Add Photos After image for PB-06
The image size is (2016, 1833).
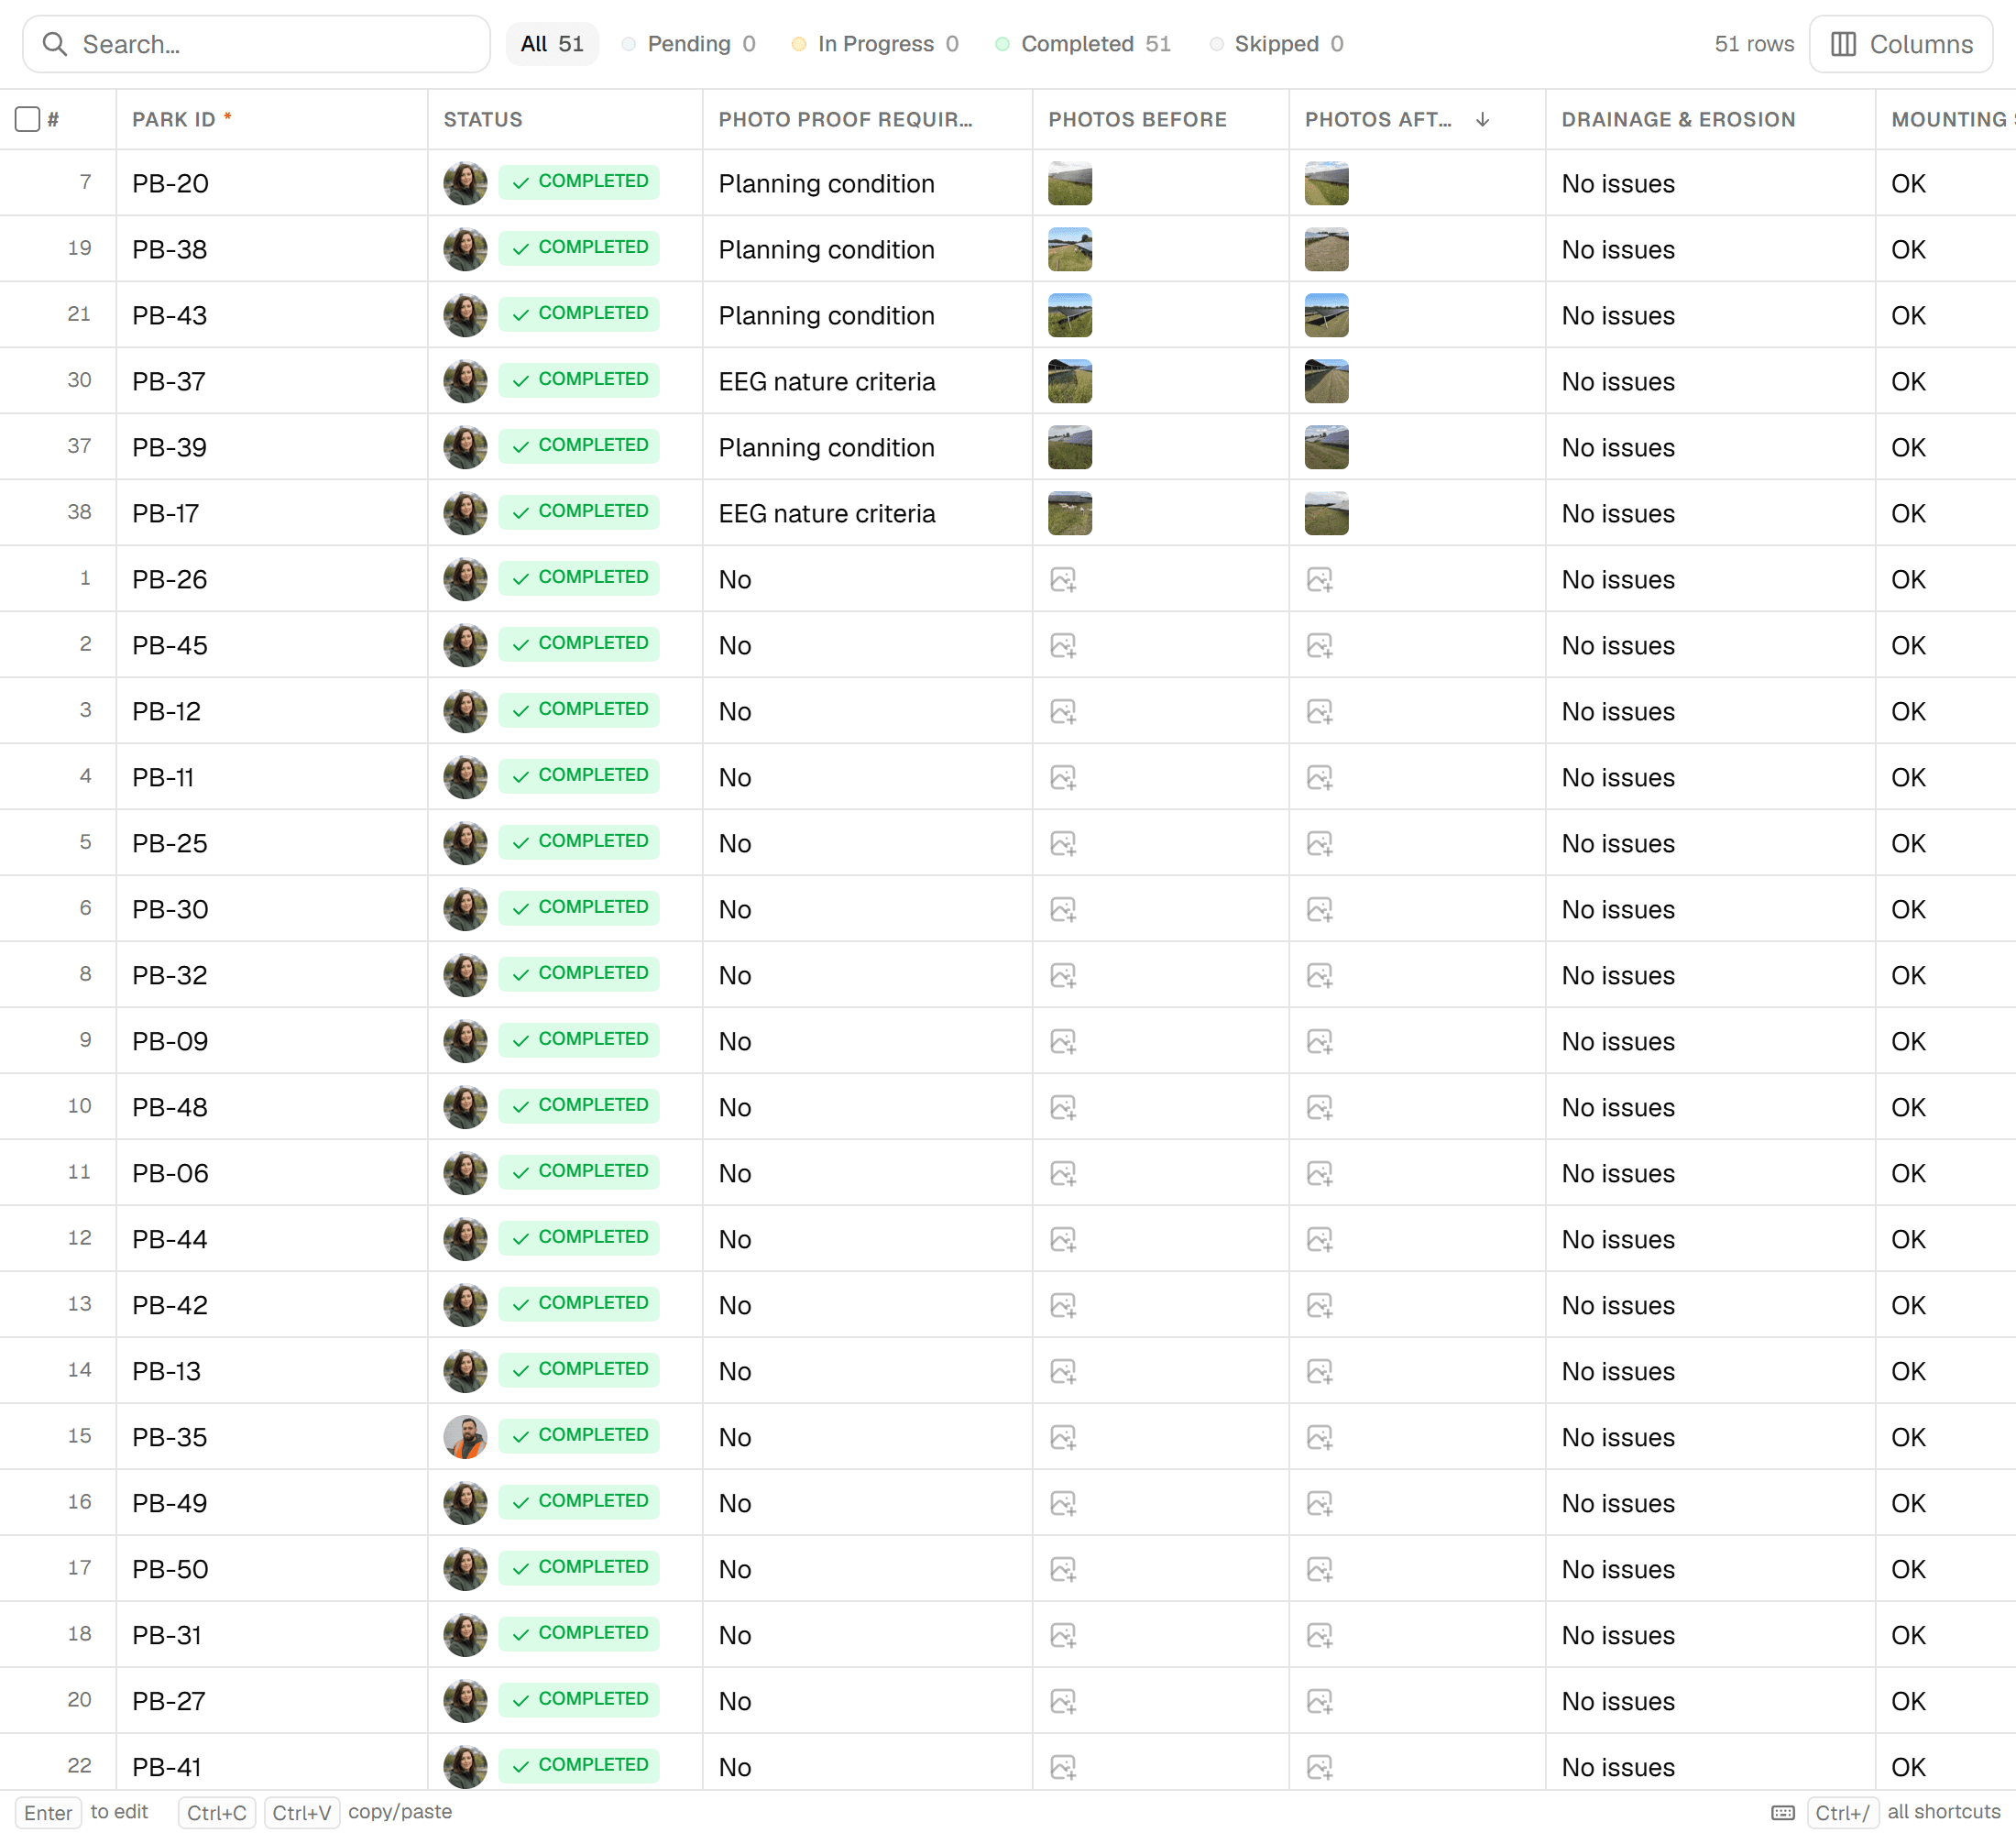point(1320,1173)
